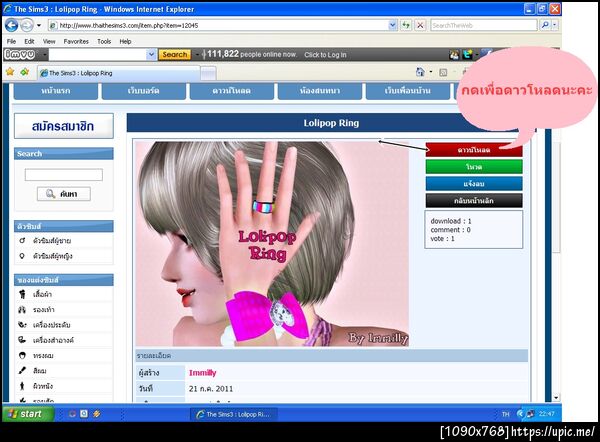This screenshot has width=600, height=442.
Task: Go to ดาวน์โหลด site navigation tab
Action: click(232, 91)
